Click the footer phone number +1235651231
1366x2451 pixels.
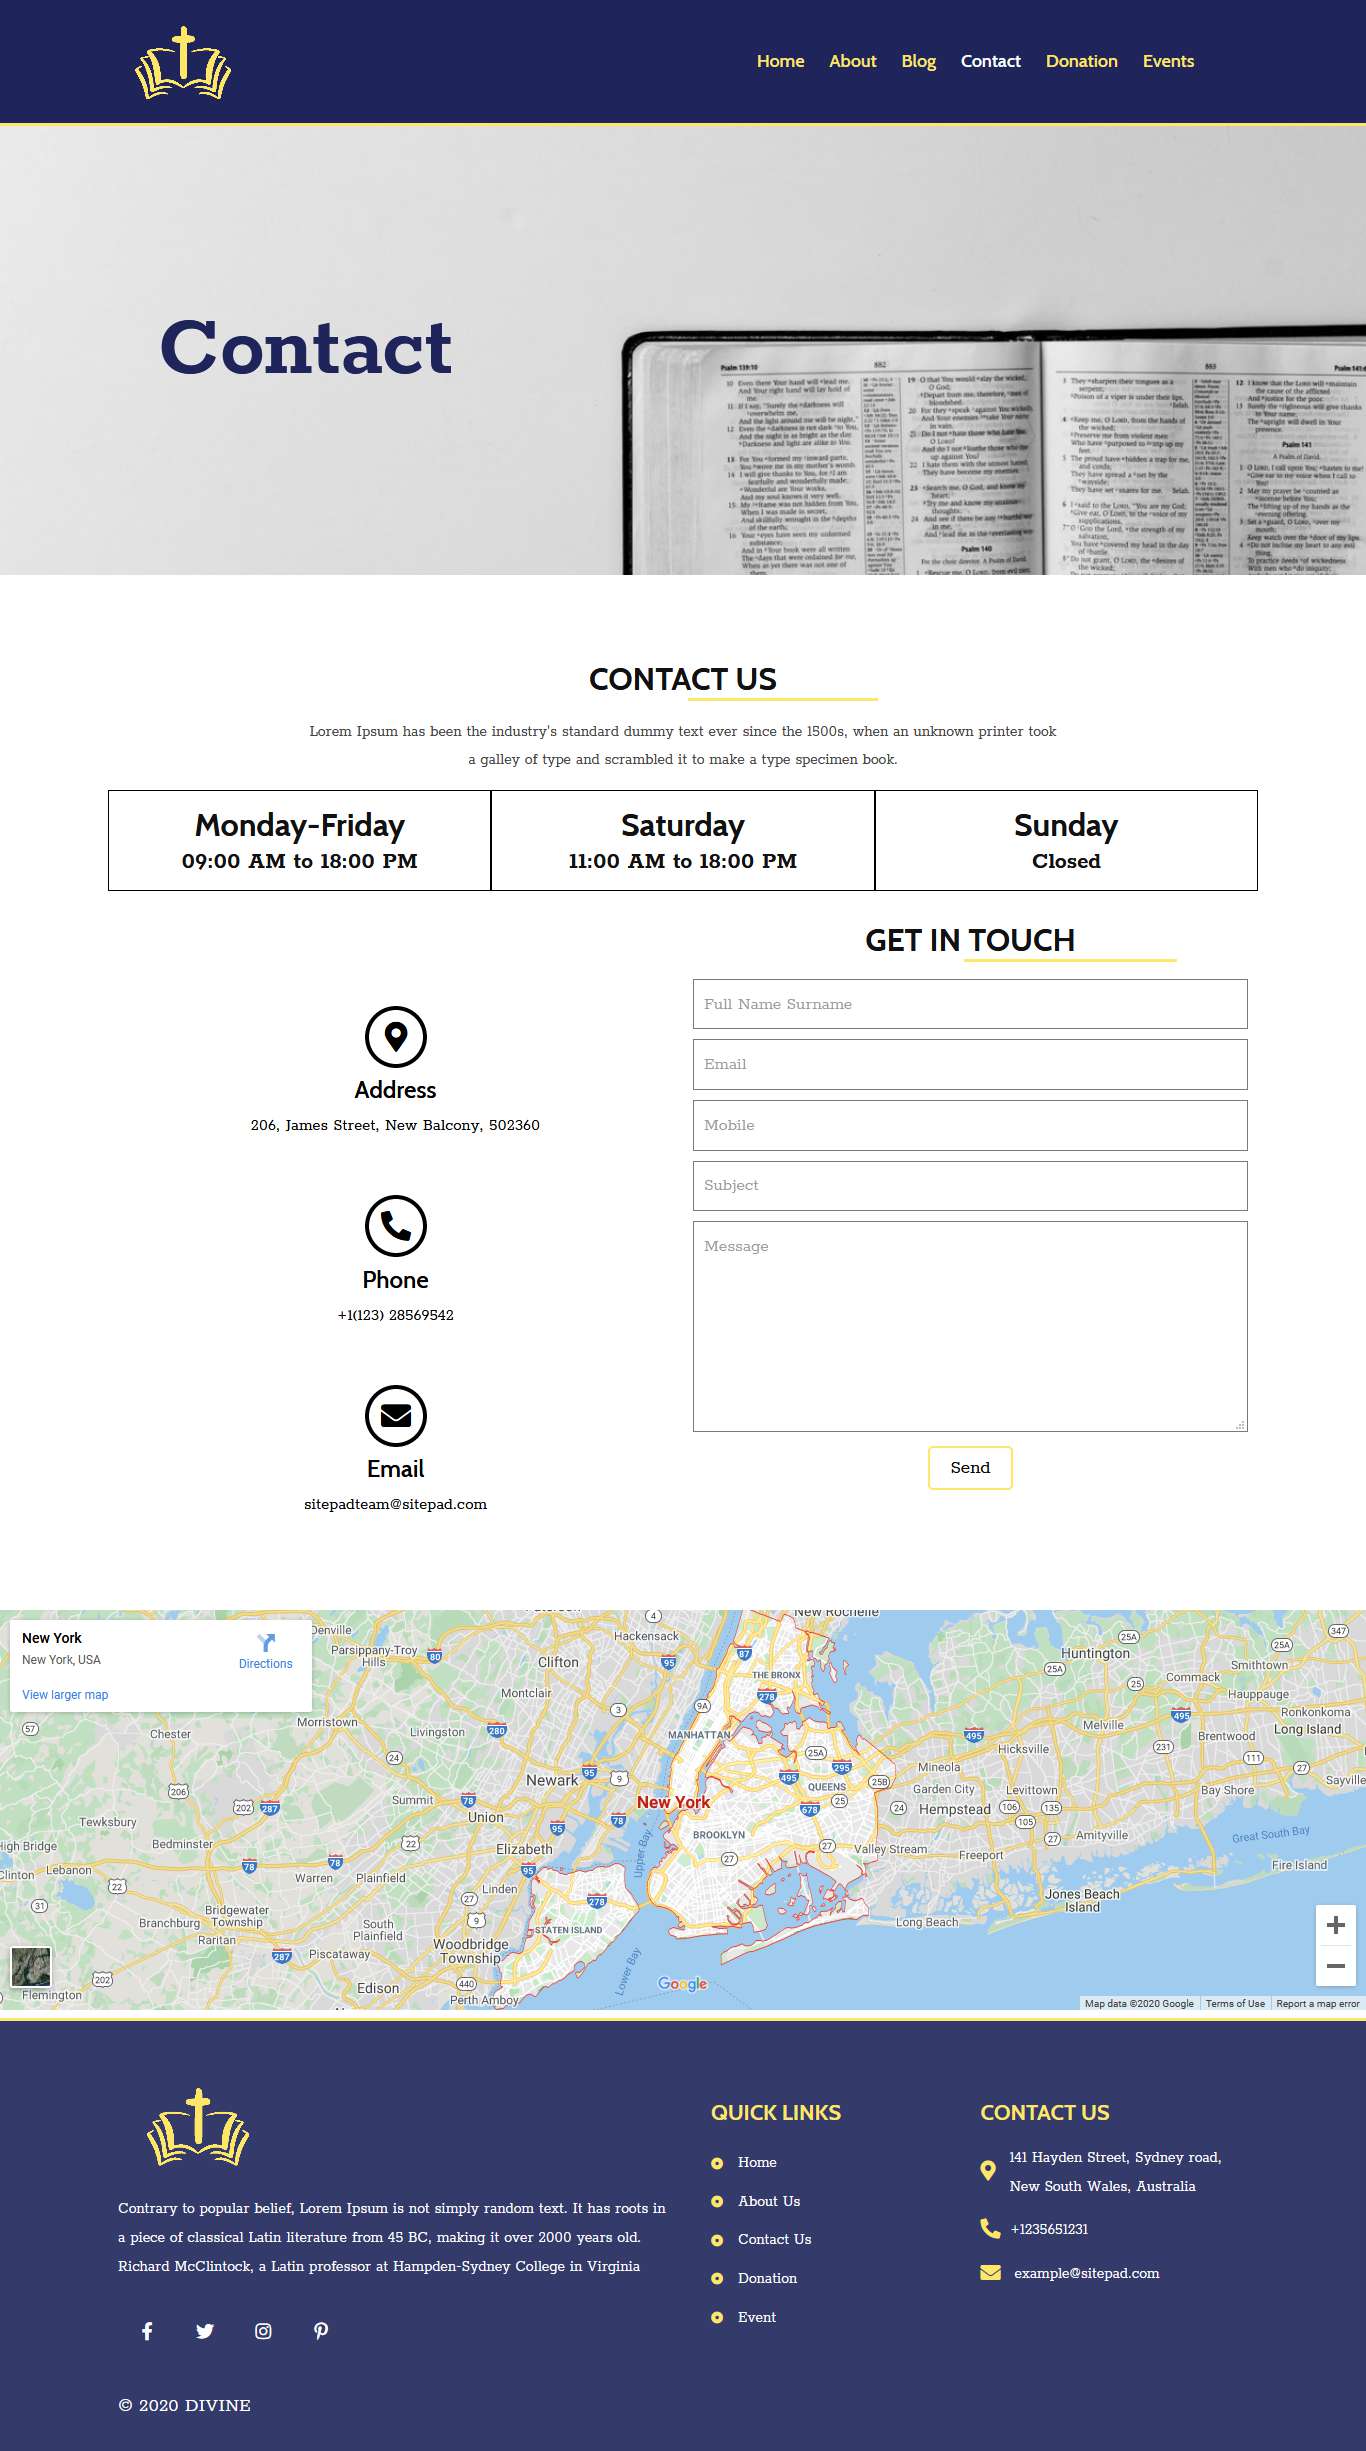click(1049, 2229)
